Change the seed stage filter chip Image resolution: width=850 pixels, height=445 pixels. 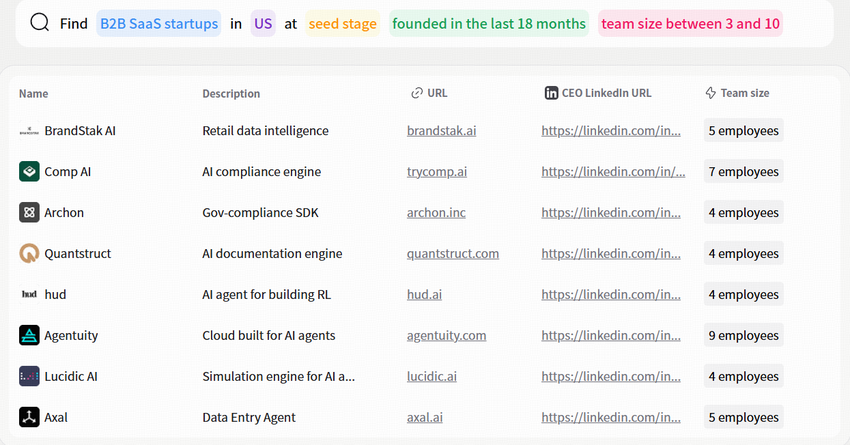click(343, 24)
